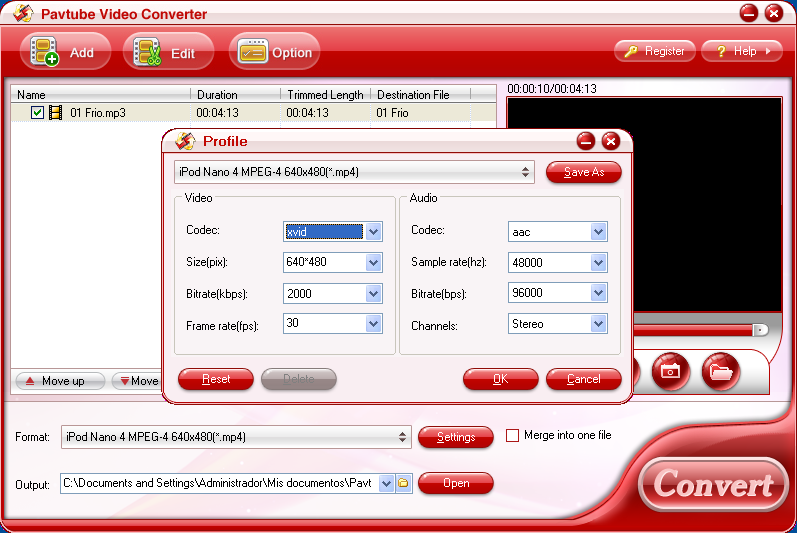This screenshot has height=533, width=797.
Task: Open profile preset dropdown in Profile dialog
Action: (x=354, y=172)
